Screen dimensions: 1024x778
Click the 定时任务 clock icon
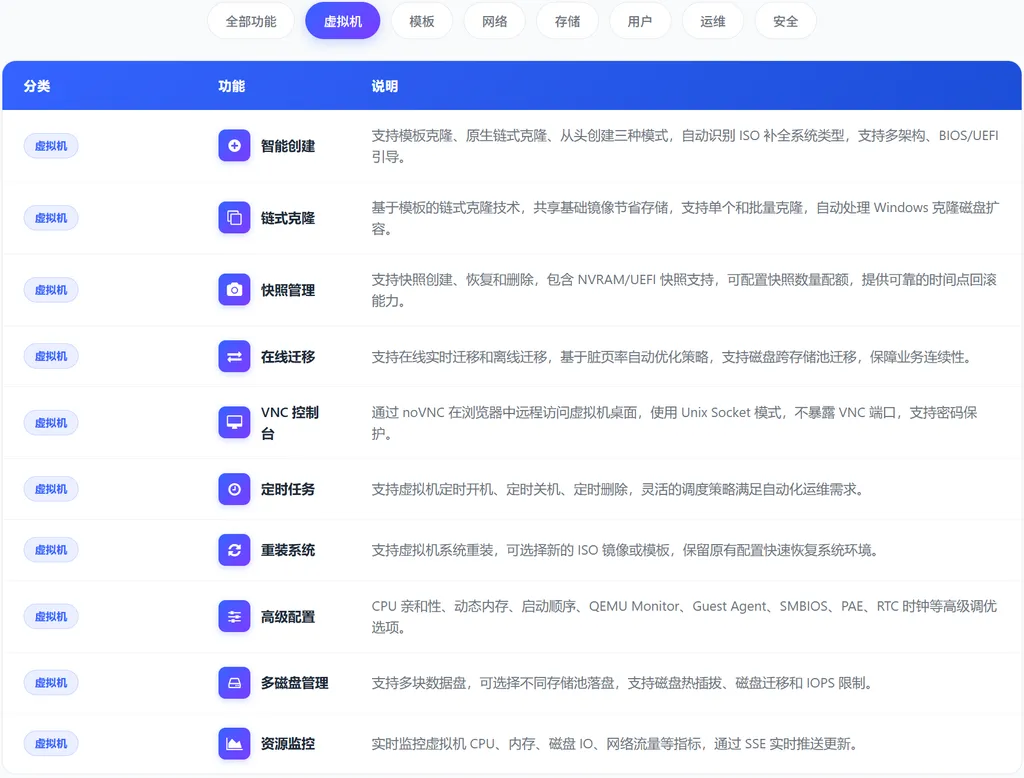point(234,489)
